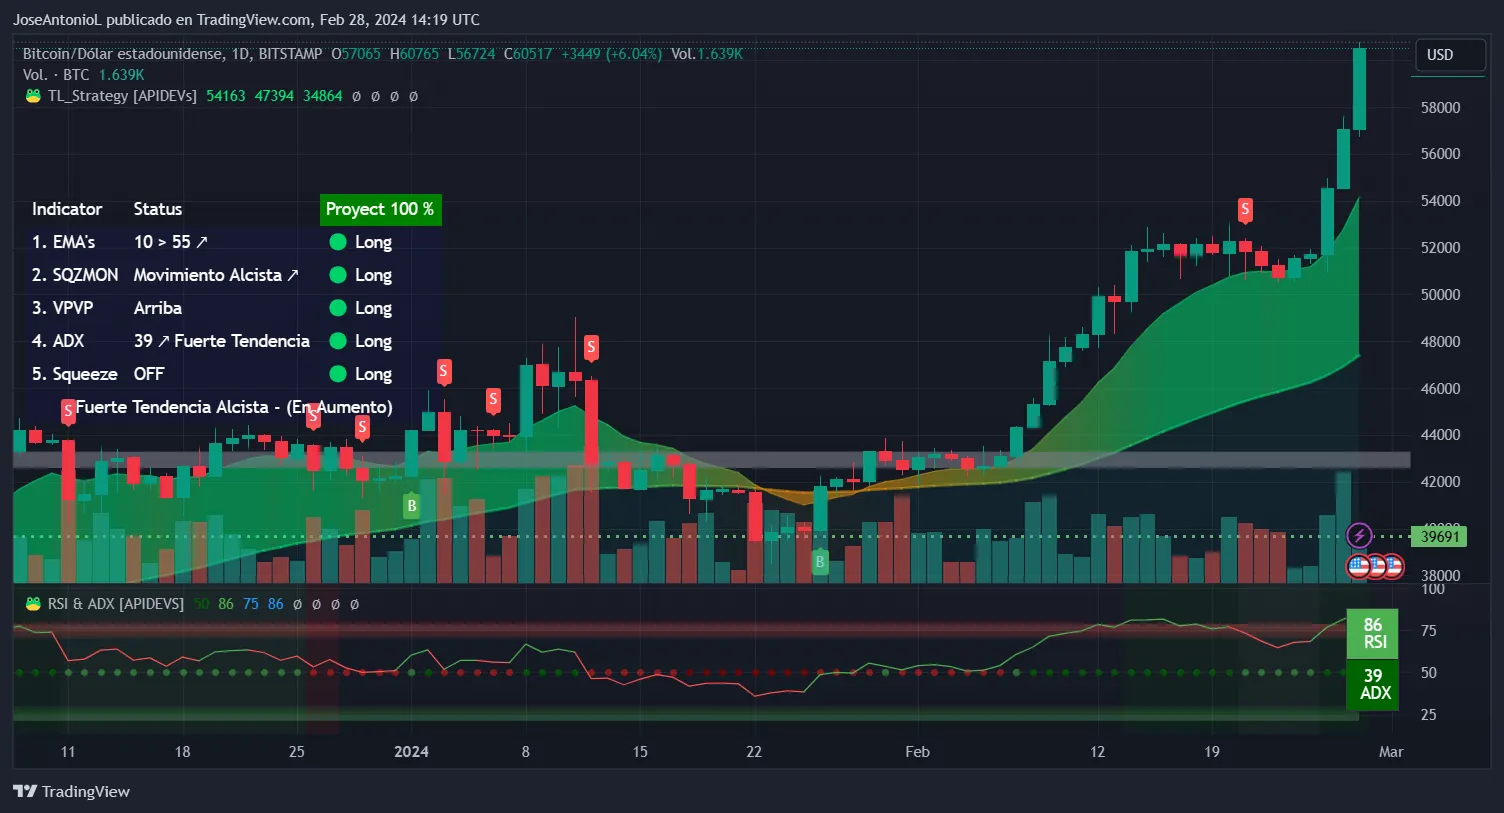1504x813 pixels.
Task: Click the green Long dot for ADX
Action: 338,341
